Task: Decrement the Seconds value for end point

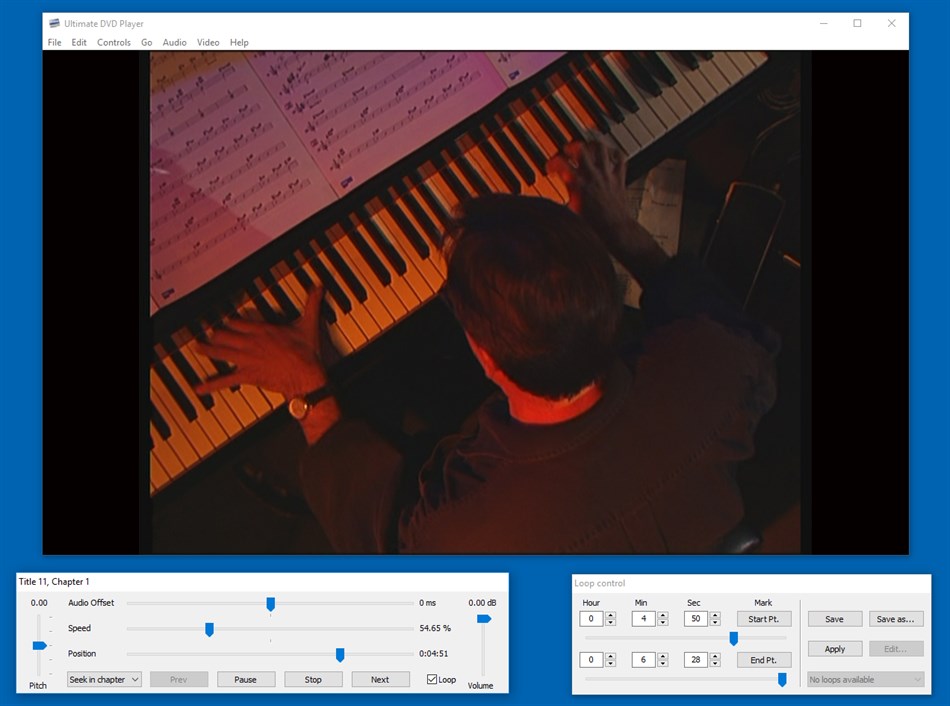Action: (714, 663)
